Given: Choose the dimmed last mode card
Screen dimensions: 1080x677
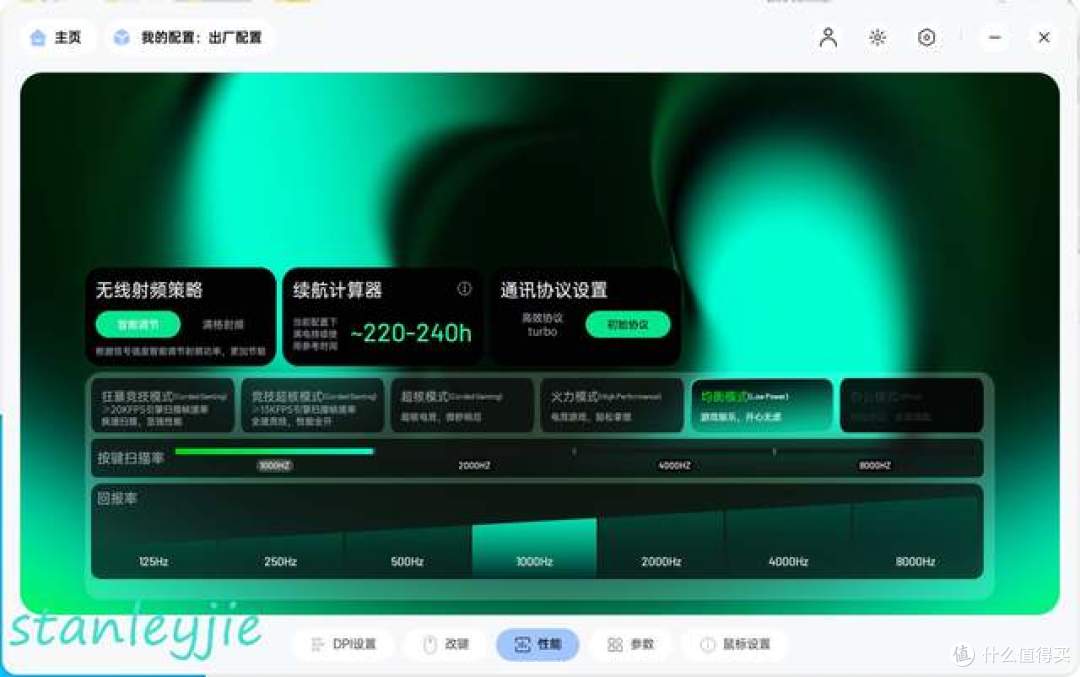Looking at the screenshot, I should 911,406.
